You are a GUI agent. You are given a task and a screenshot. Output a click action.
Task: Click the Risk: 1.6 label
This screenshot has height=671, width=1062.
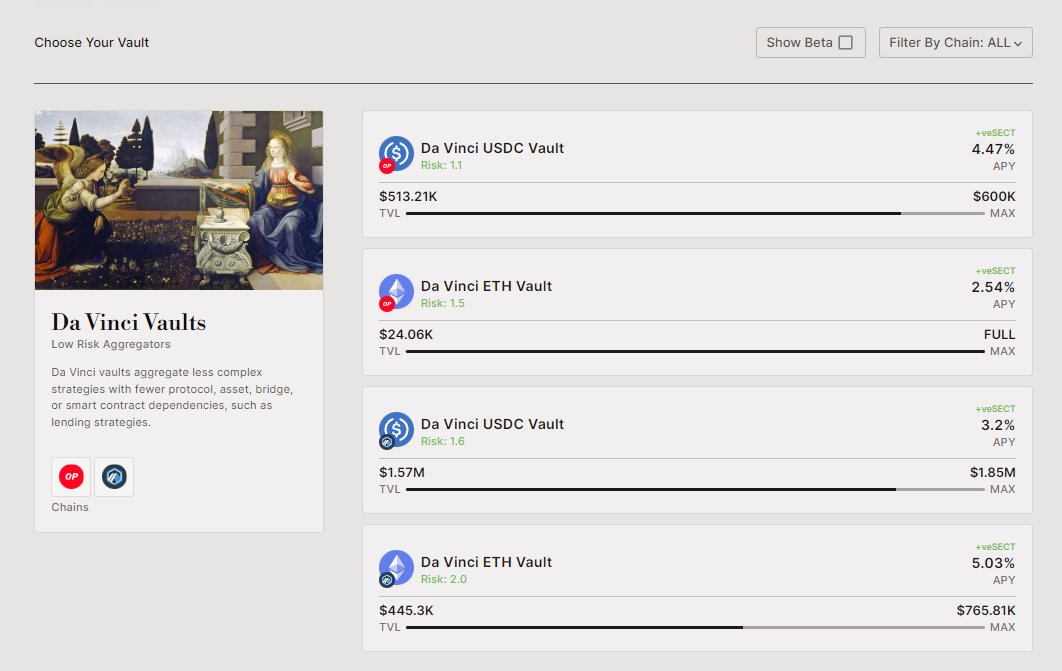[442, 441]
